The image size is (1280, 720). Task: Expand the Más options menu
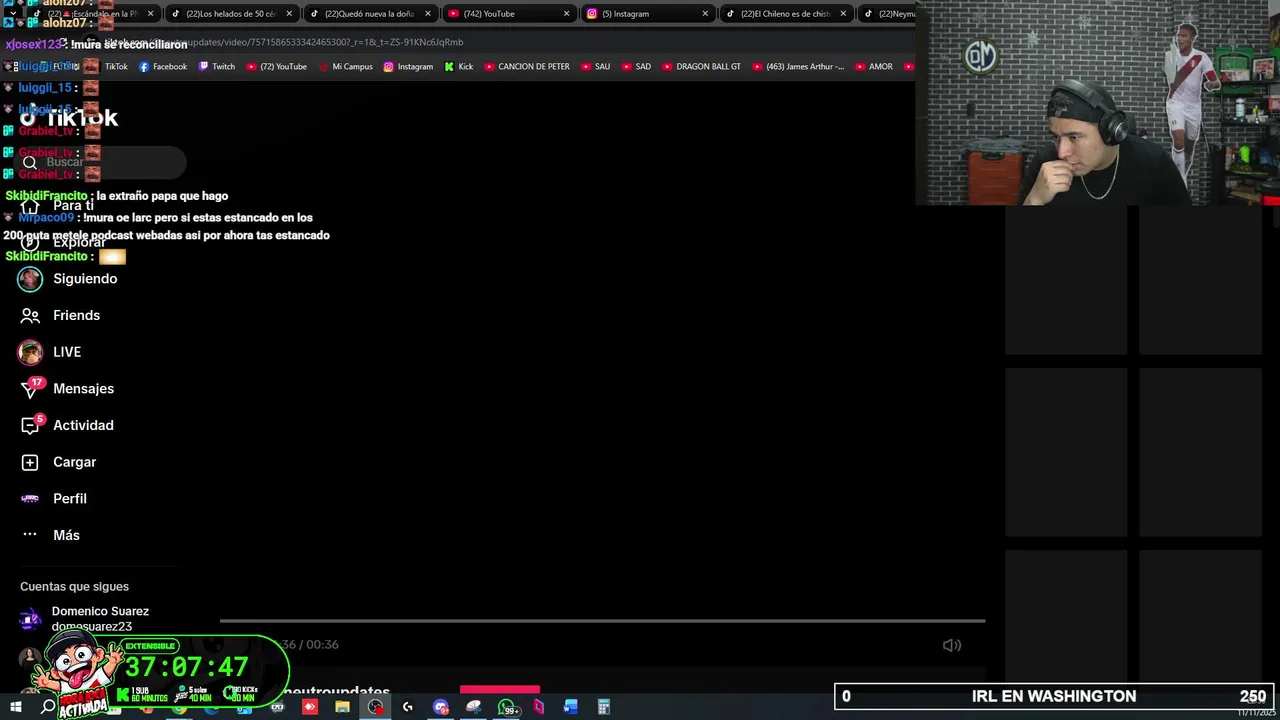50,535
